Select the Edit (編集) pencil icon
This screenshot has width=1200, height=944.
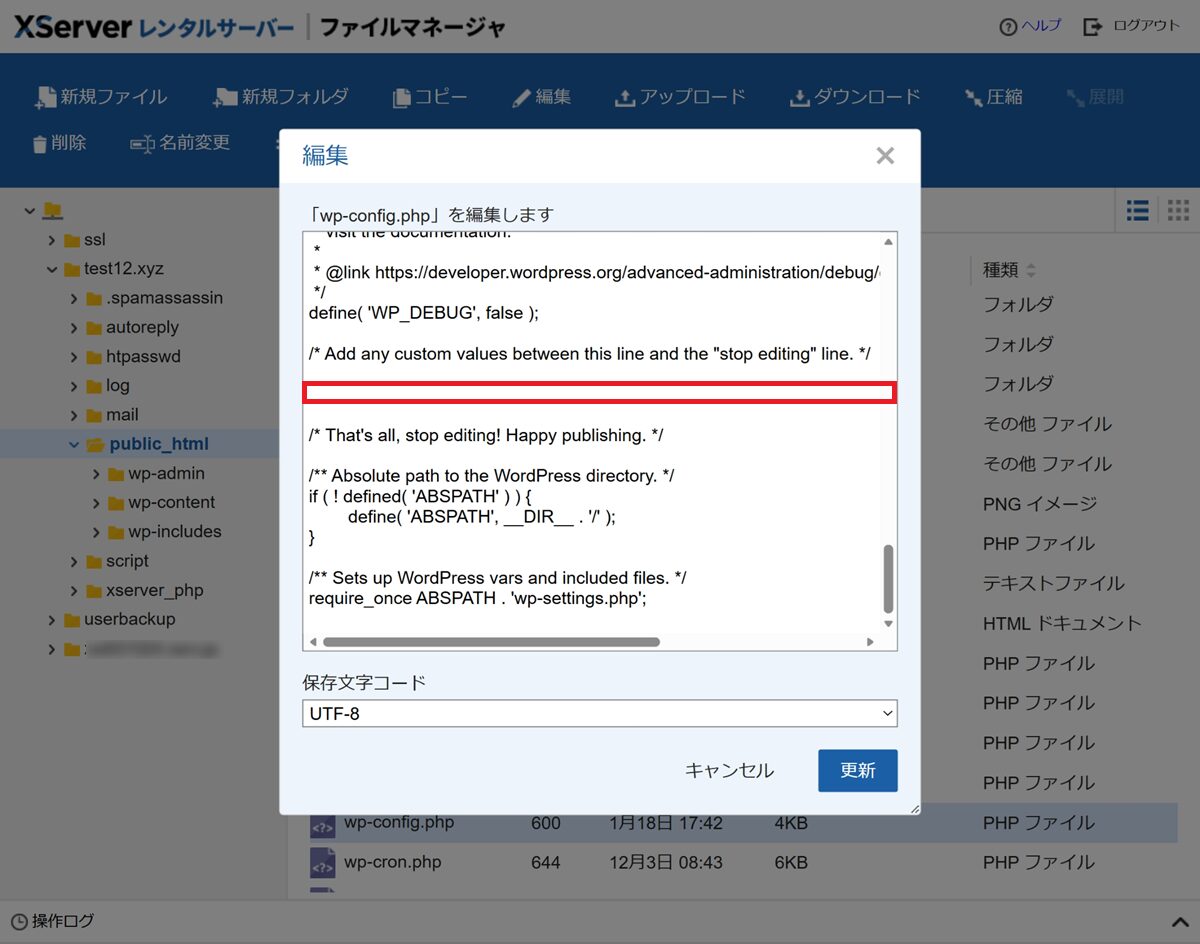coord(521,98)
